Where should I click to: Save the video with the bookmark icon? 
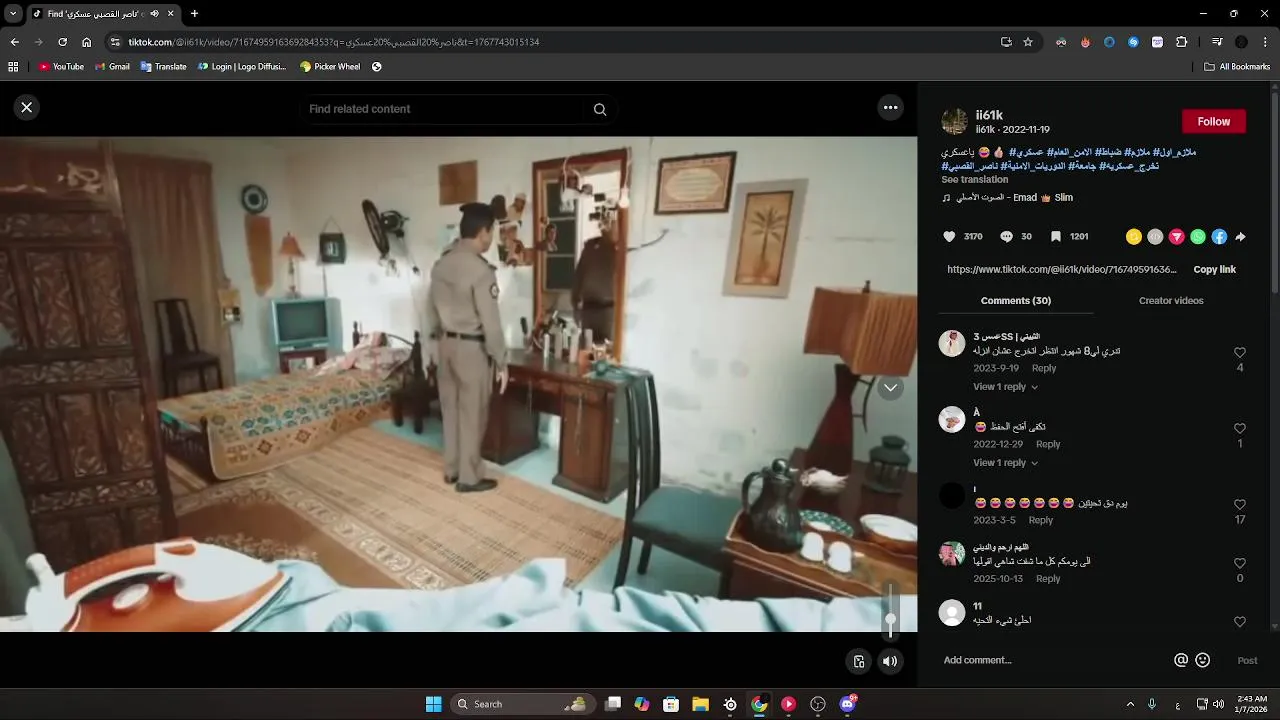pyautogui.click(x=1055, y=237)
